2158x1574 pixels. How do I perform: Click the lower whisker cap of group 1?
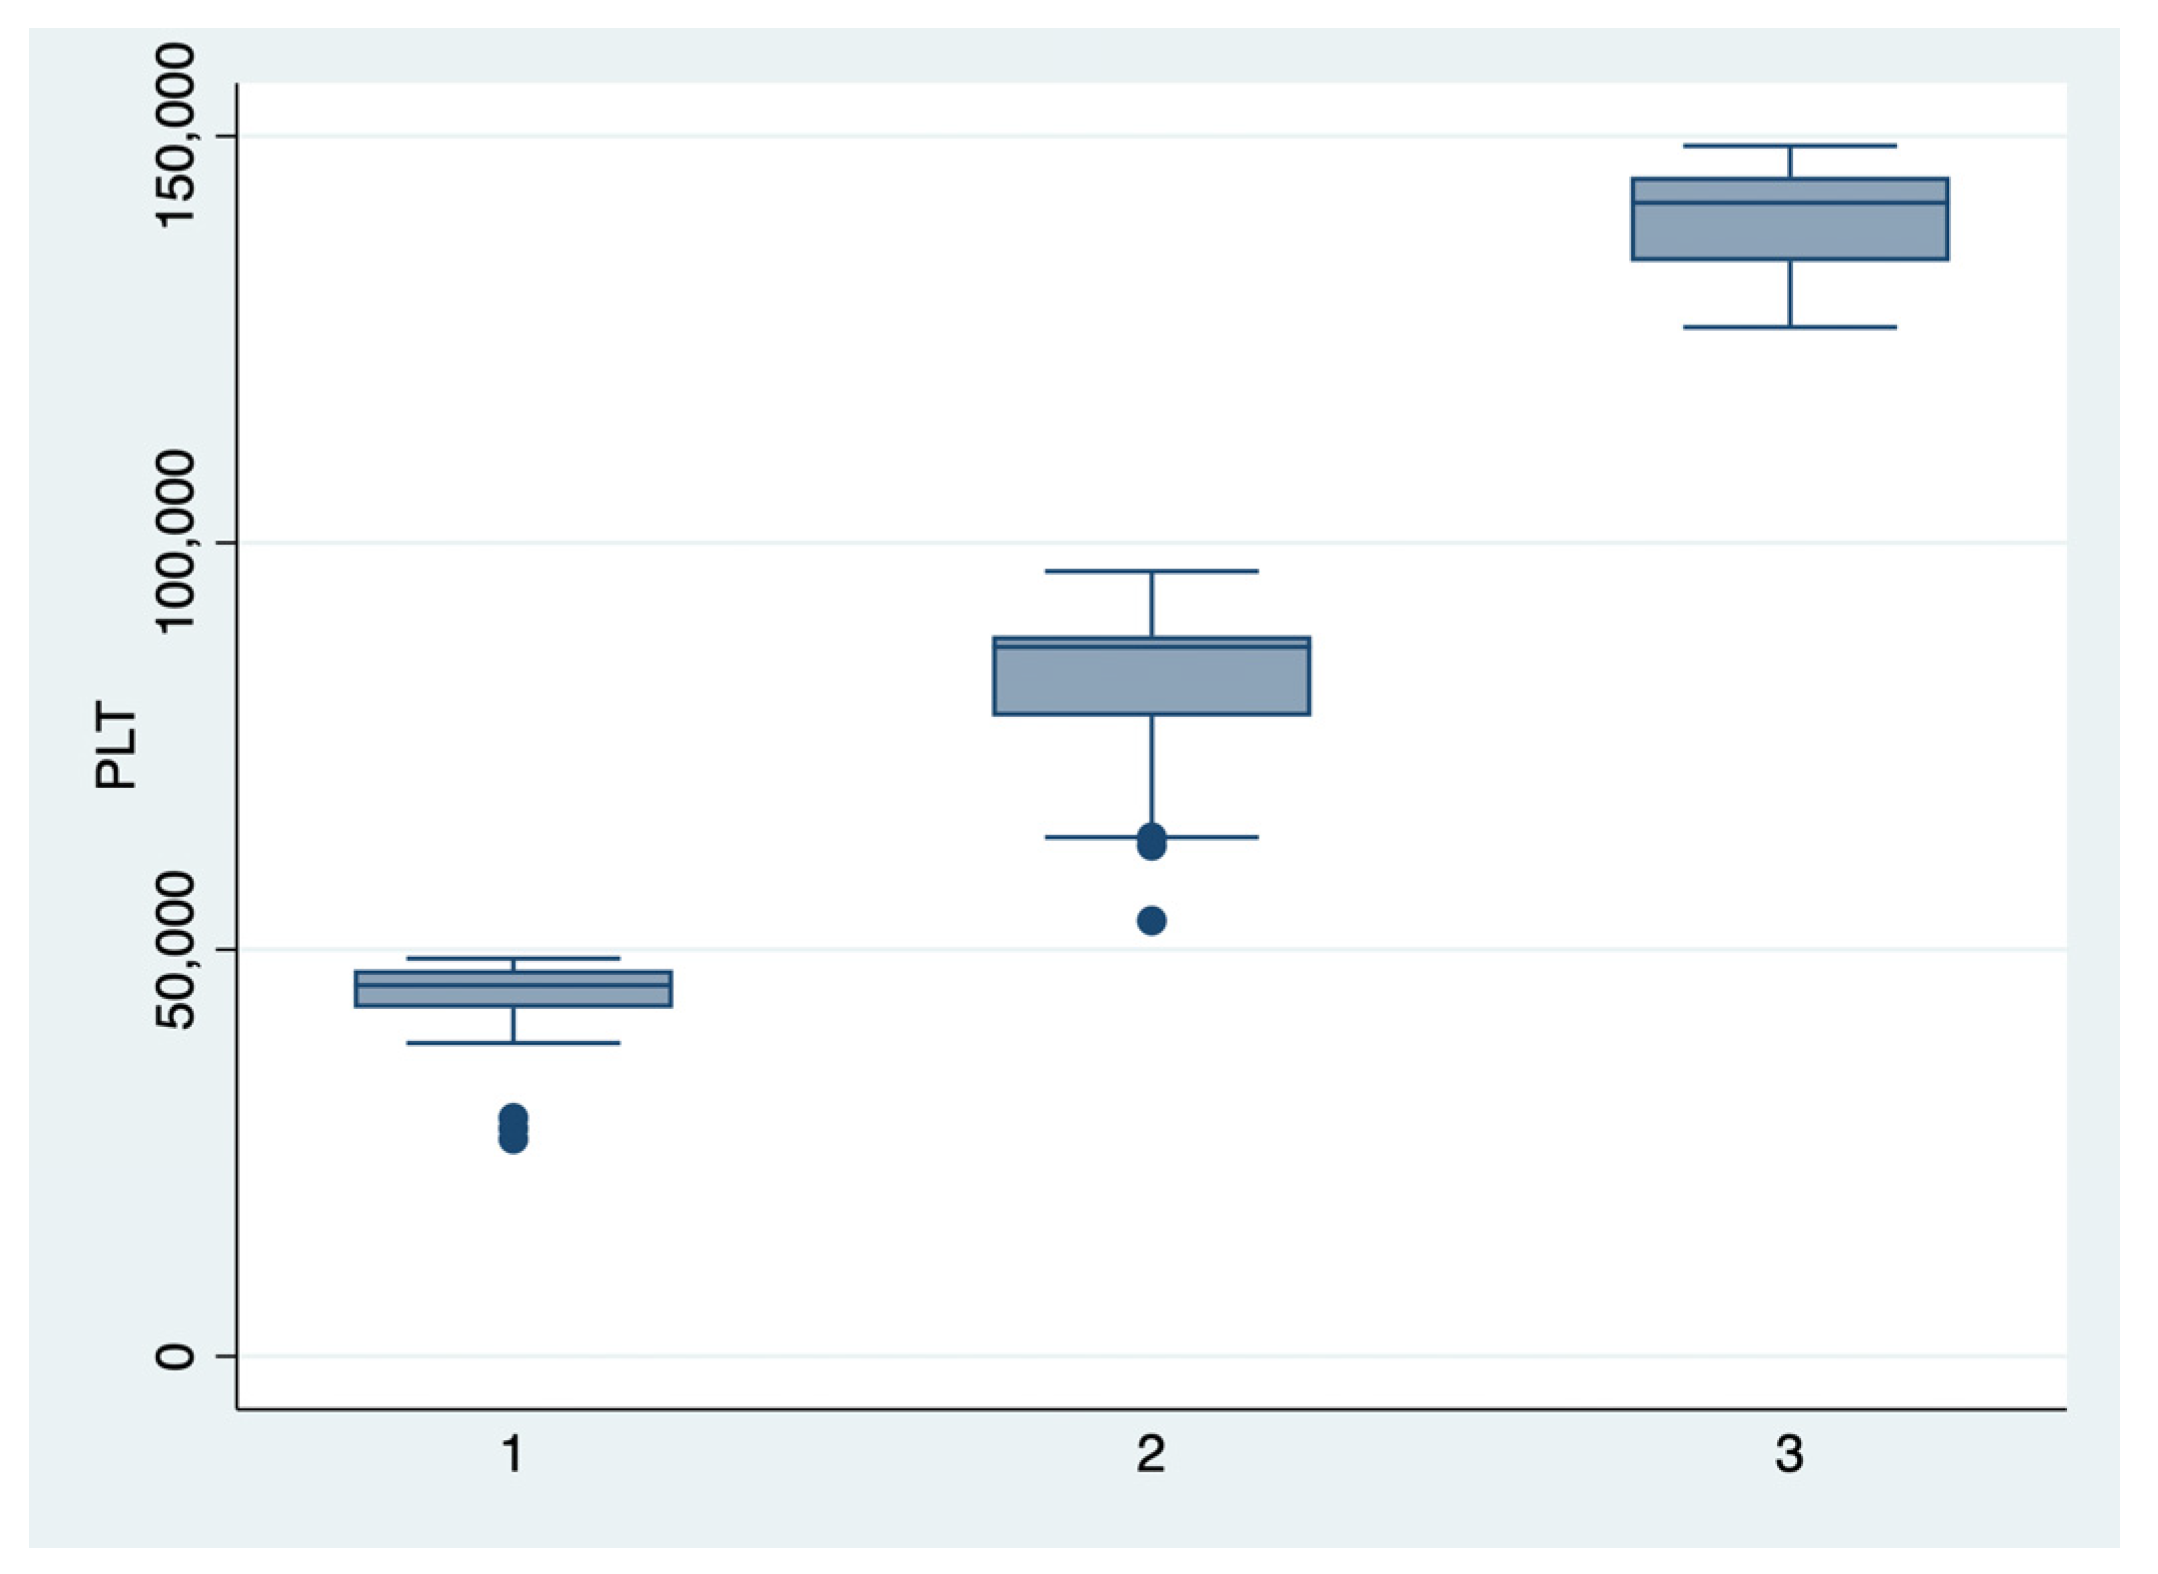(513, 1043)
